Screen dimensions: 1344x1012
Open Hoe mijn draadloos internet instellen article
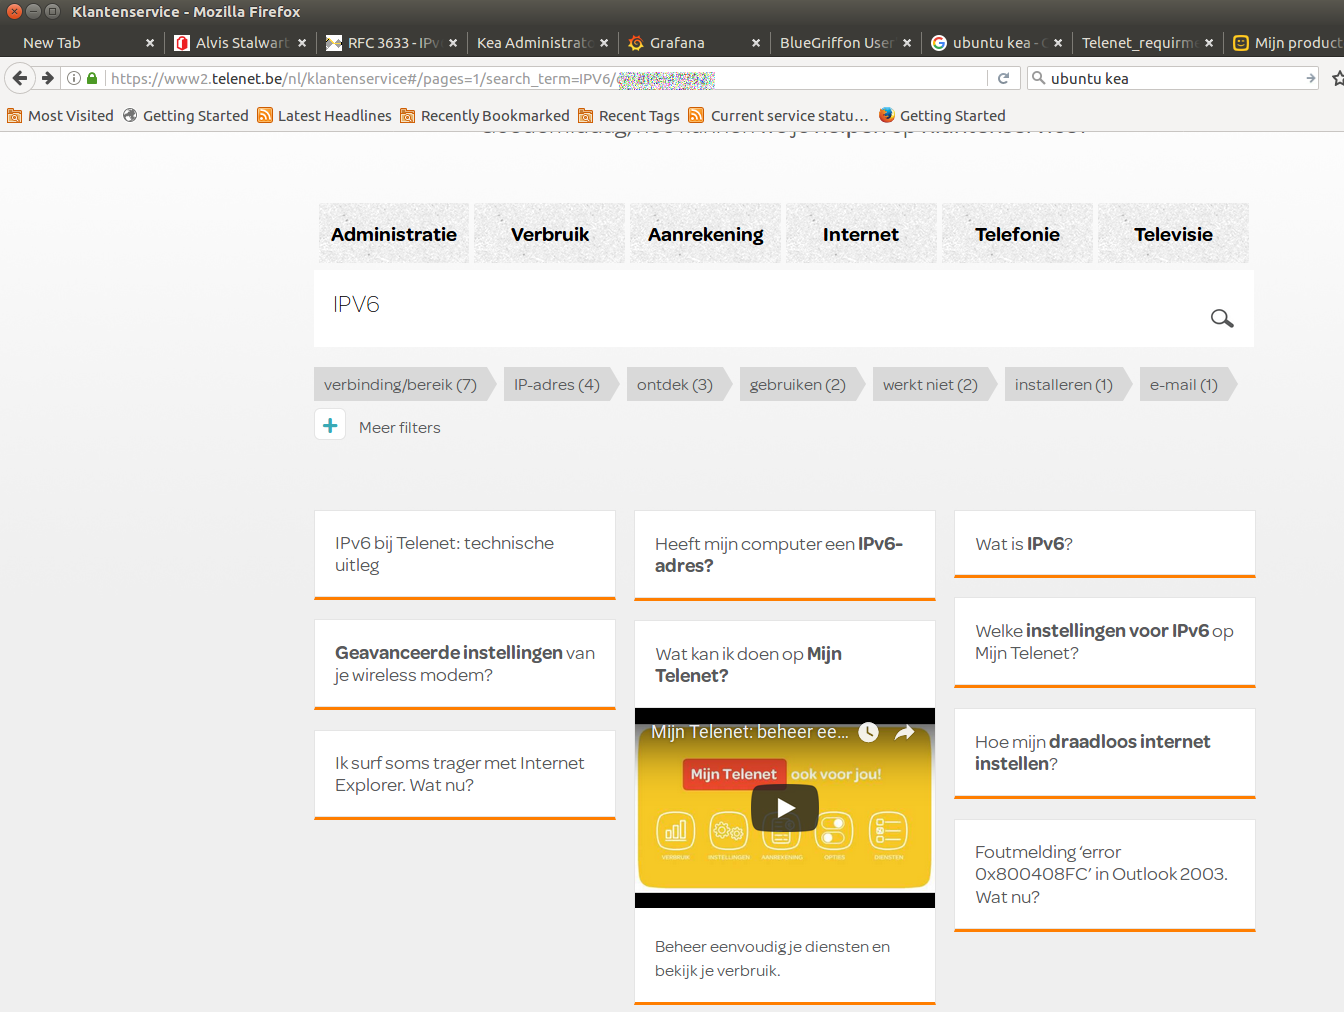[x=1105, y=753]
